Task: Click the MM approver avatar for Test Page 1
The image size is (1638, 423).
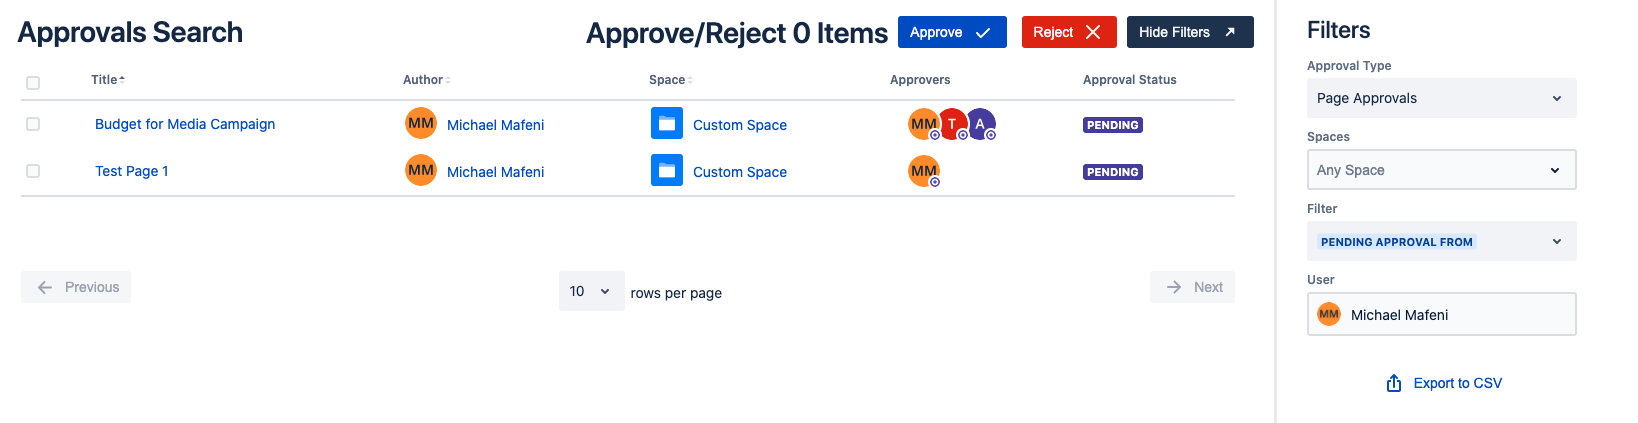Action: pyautogui.click(x=923, y=171)
